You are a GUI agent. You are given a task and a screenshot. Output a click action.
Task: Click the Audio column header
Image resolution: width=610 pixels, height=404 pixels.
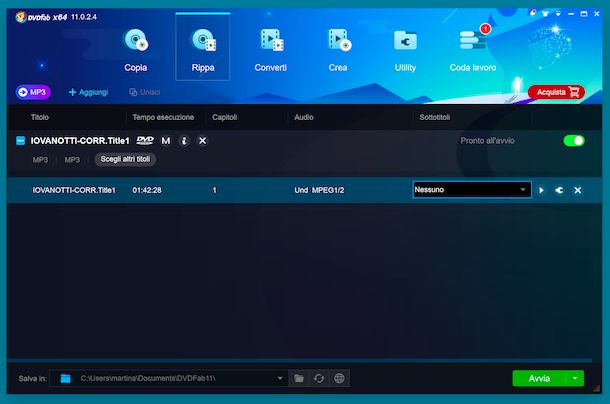[x=304, y=117]
